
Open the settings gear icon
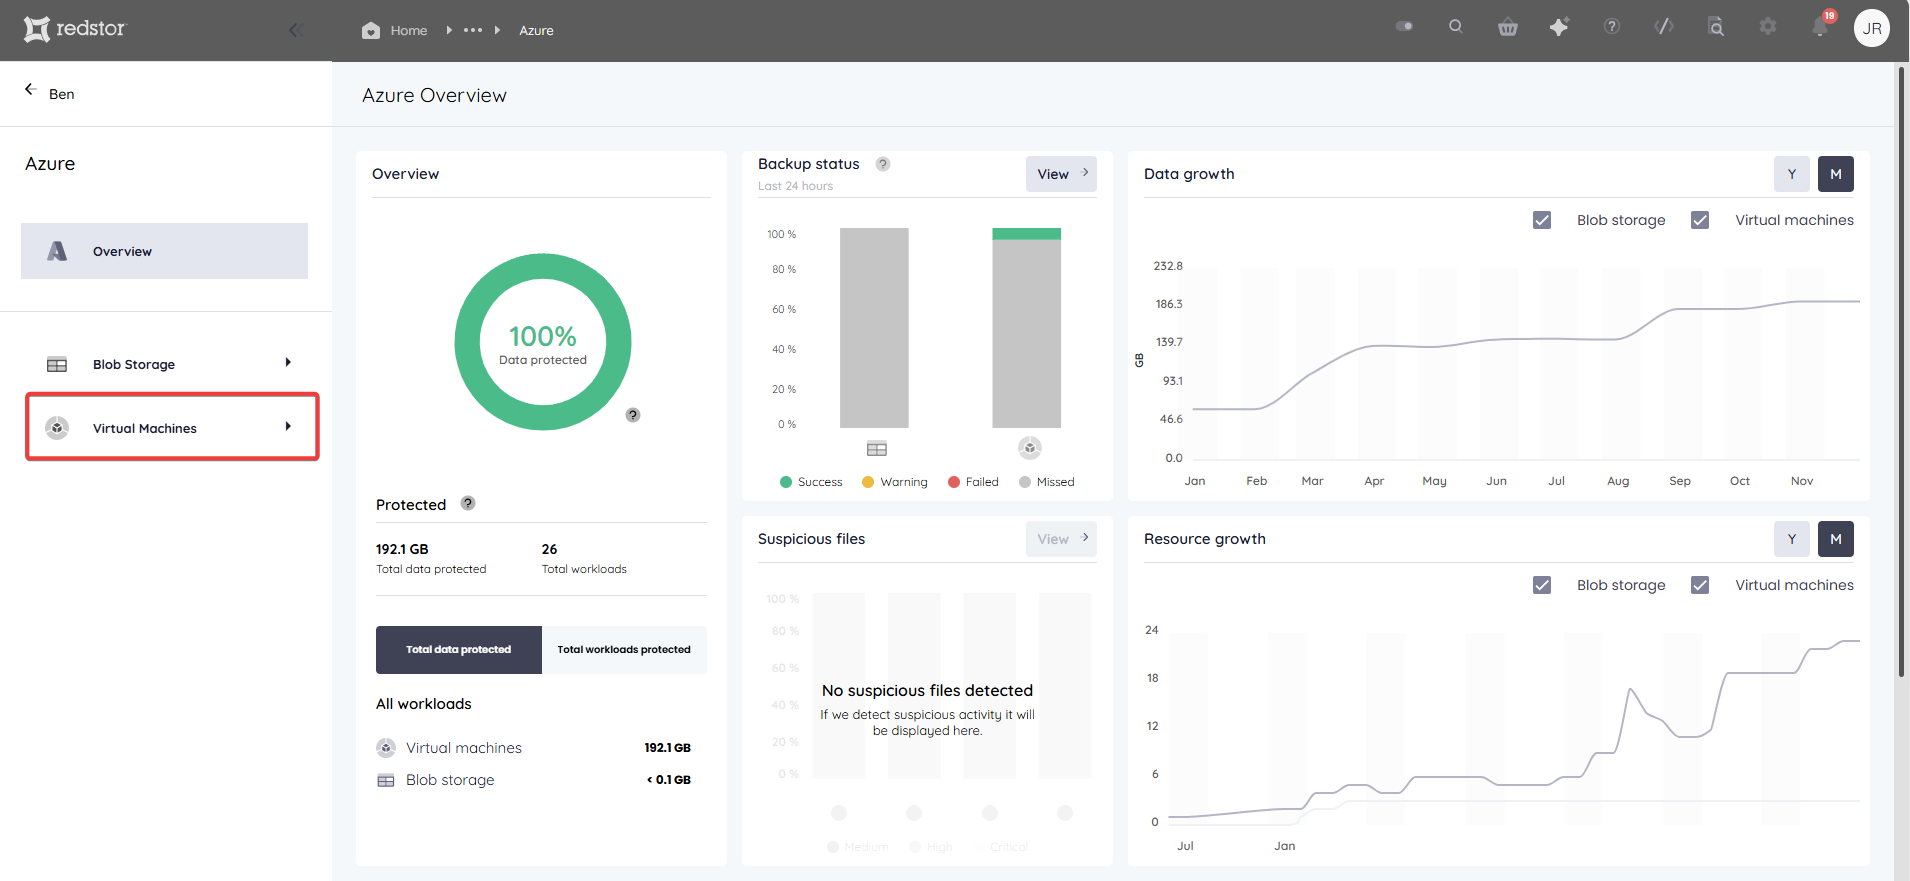(1768, 27)
